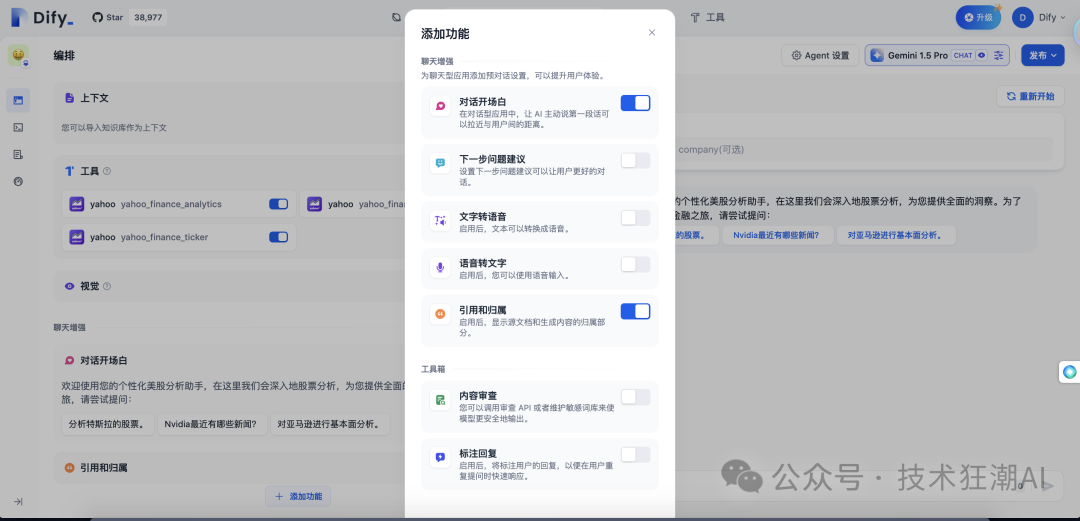Toggle the yahoo_finance_ticker tool switch

point(278,237)
